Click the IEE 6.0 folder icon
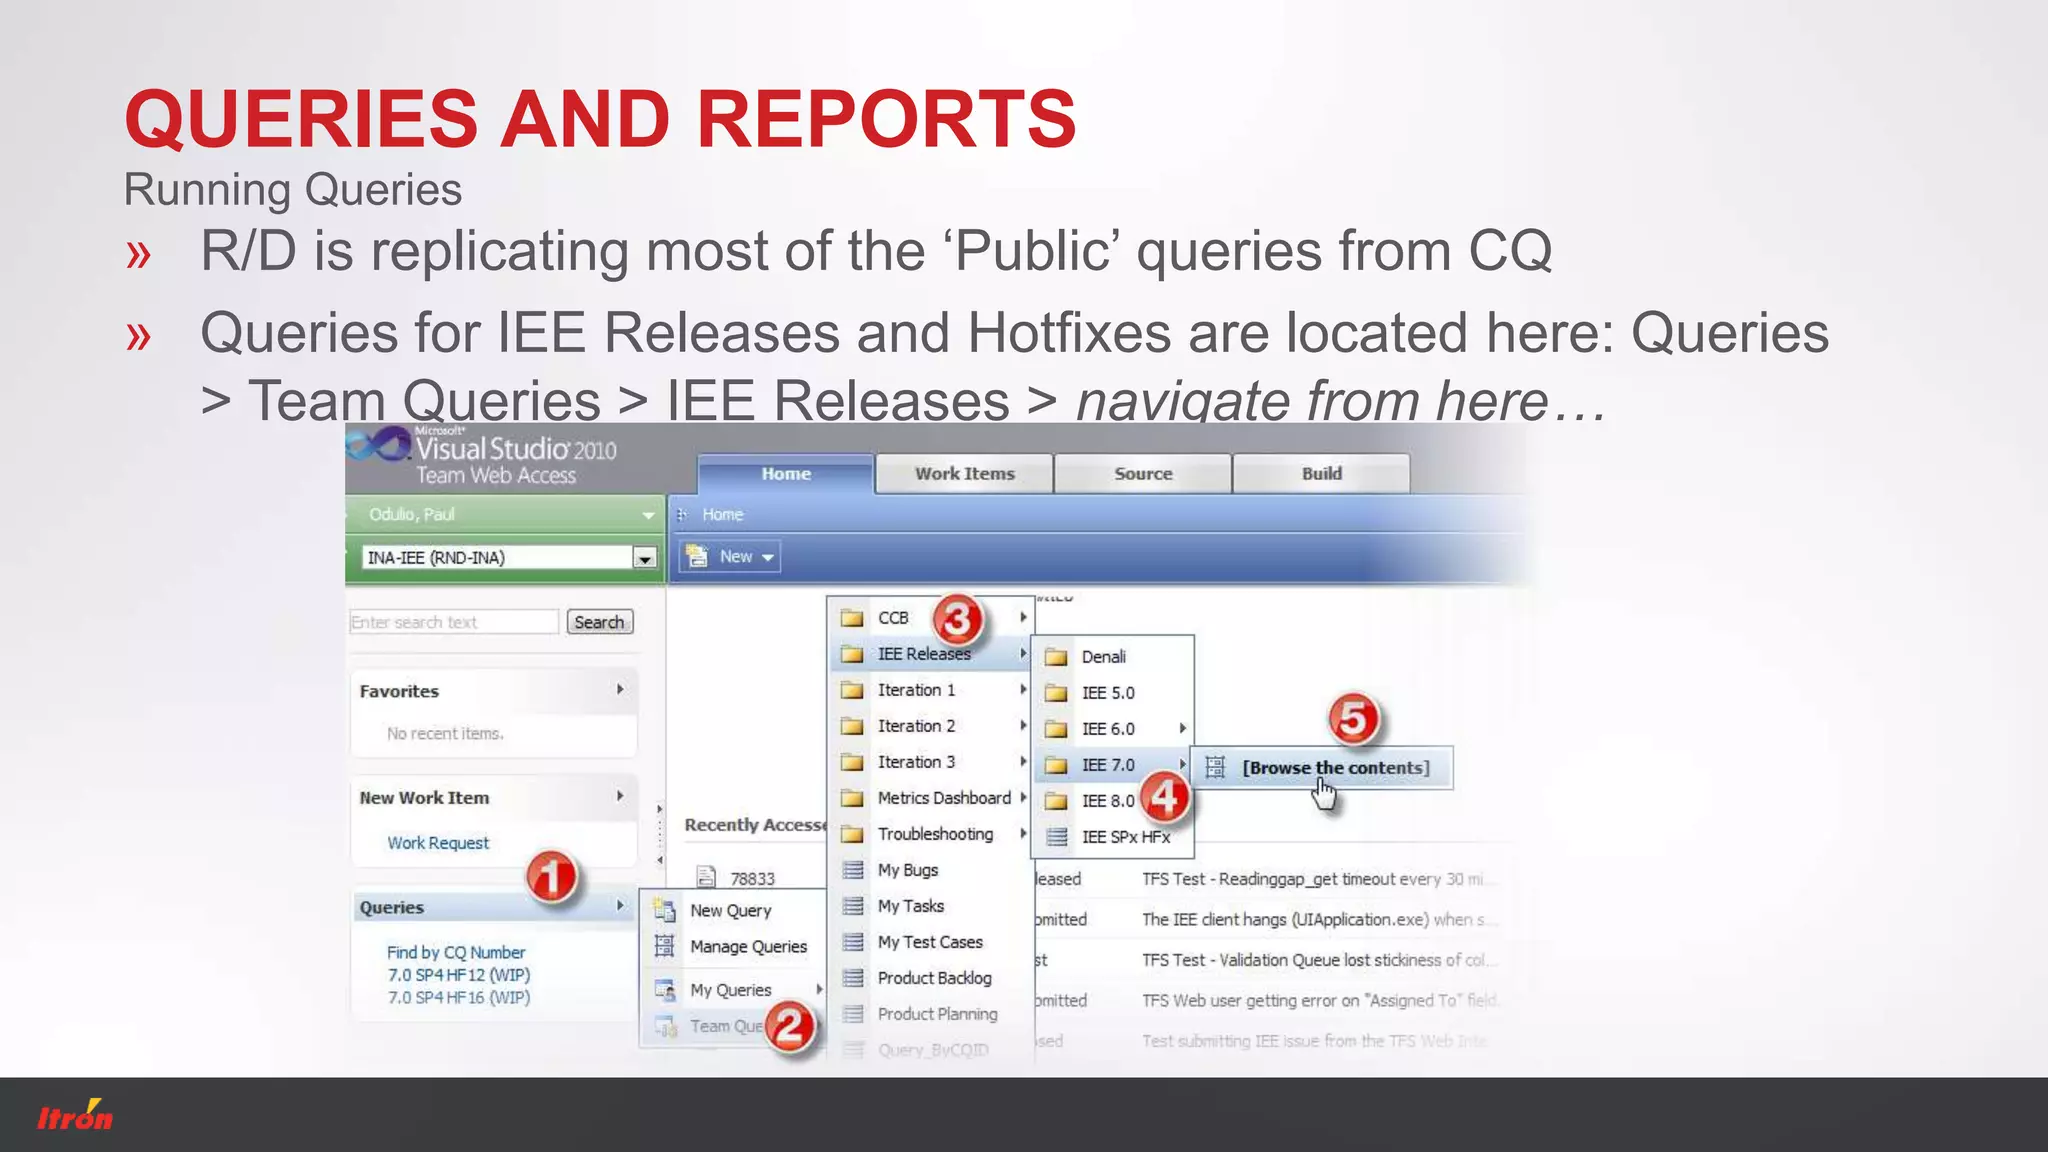 point(1056,729)
